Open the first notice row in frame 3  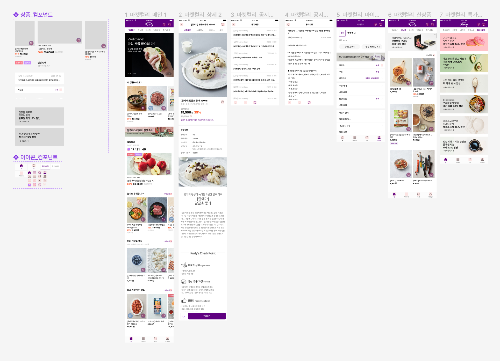[x=255, y=33]
